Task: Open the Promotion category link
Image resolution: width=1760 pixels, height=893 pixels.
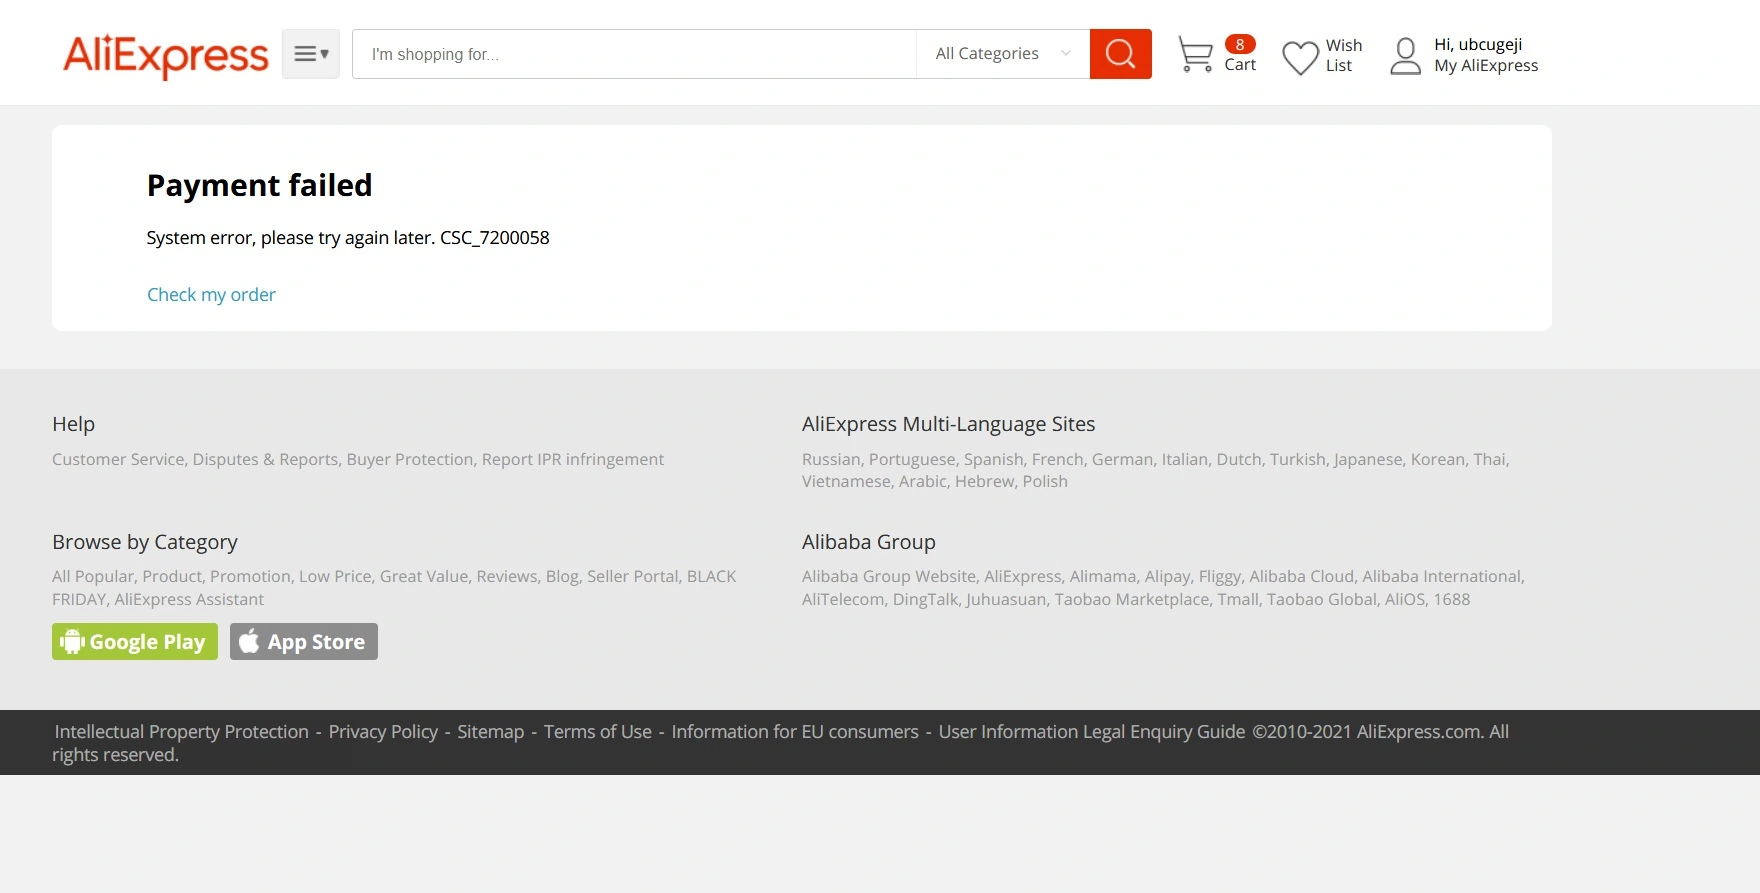Action: (250, 576)
